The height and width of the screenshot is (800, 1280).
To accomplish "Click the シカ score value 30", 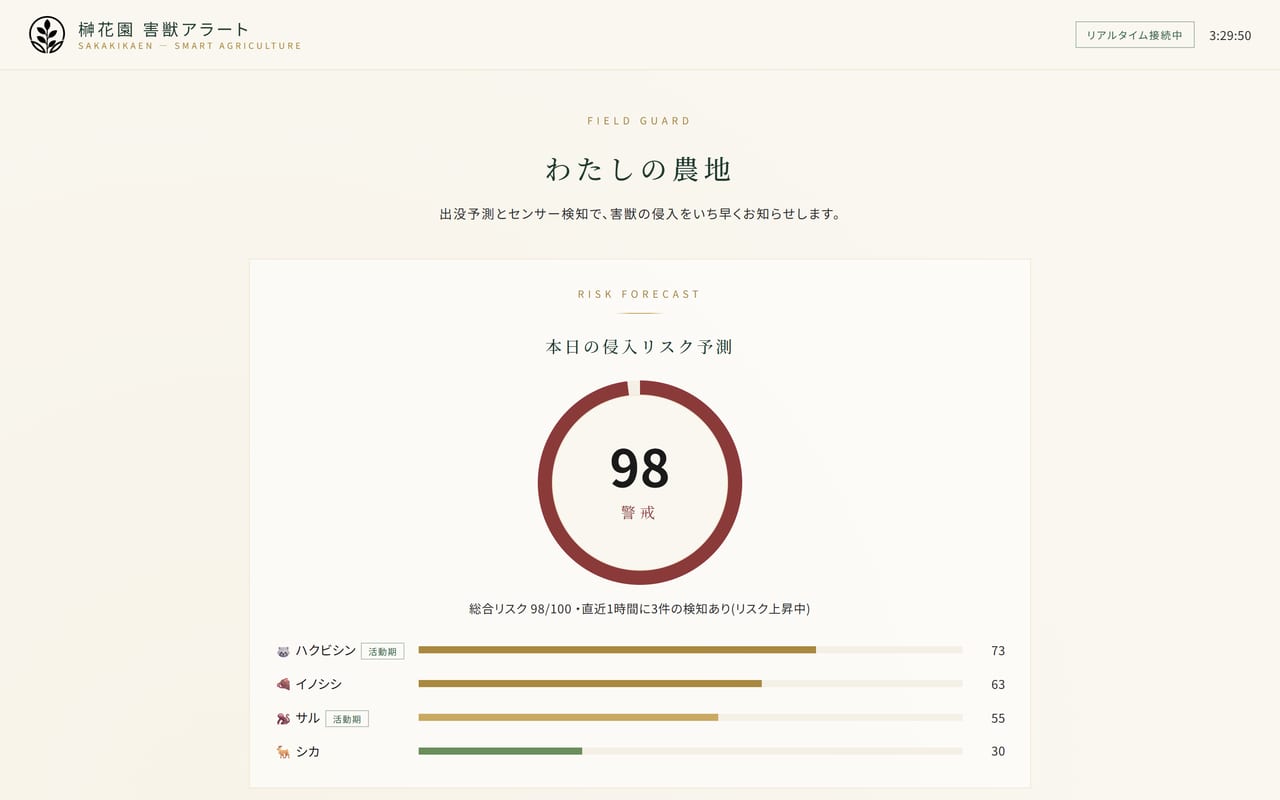I will (x=998, y=752).
